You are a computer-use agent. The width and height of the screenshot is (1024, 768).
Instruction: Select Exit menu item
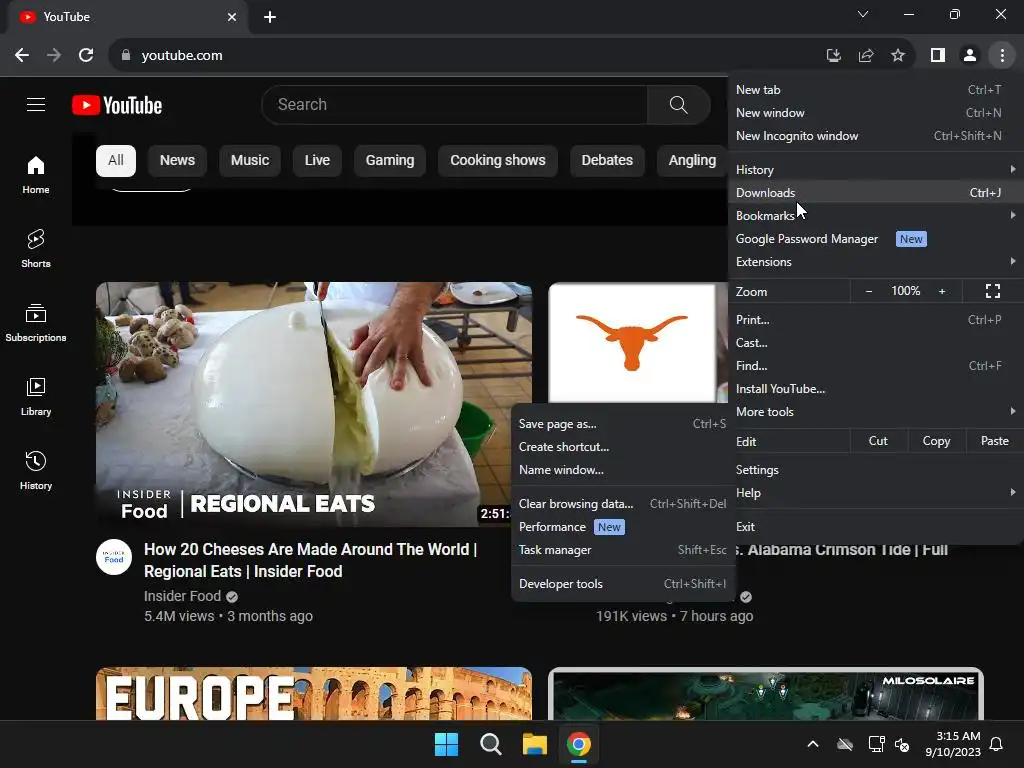coord(875,527)
